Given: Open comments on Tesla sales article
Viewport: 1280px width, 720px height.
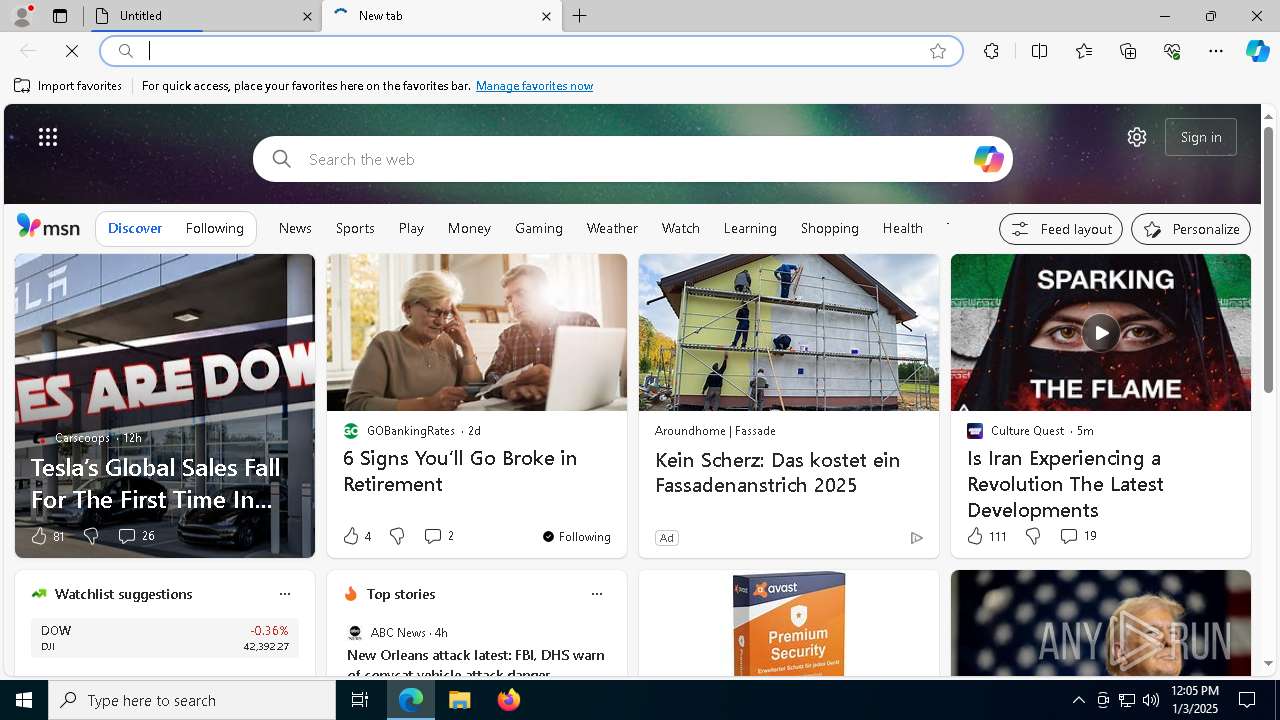Looking at the screenshot, I should pos(136,536).
